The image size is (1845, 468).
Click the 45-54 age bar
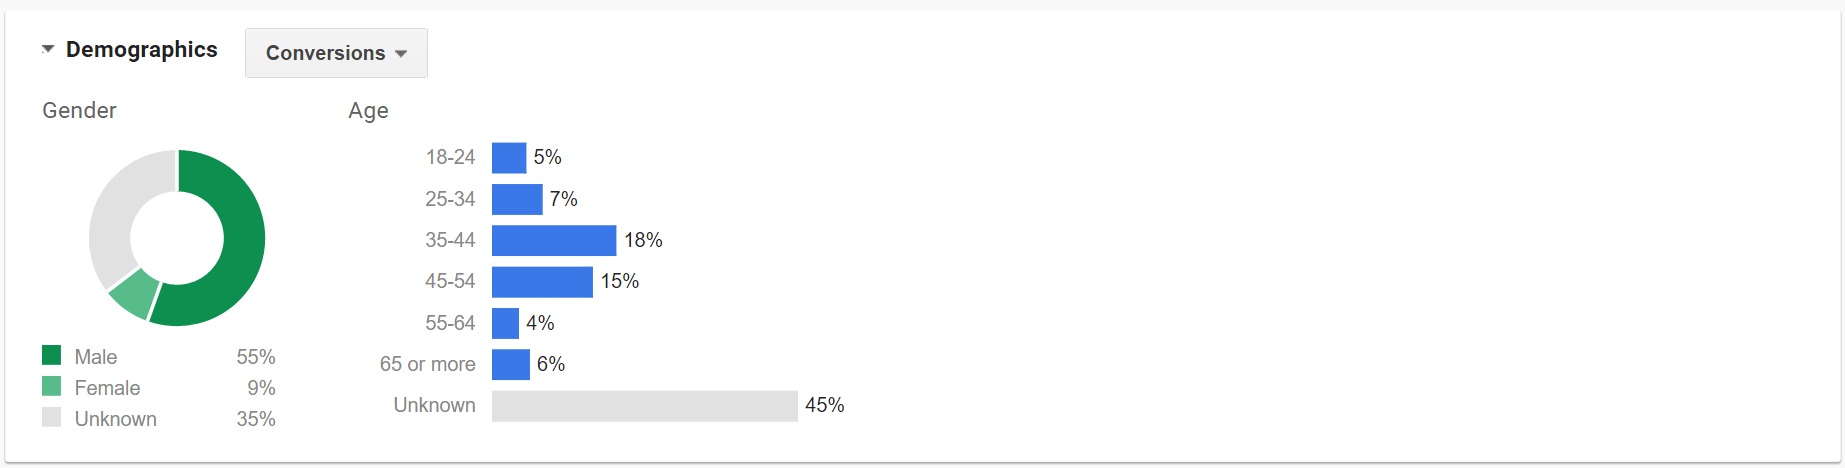click(542, 282)
